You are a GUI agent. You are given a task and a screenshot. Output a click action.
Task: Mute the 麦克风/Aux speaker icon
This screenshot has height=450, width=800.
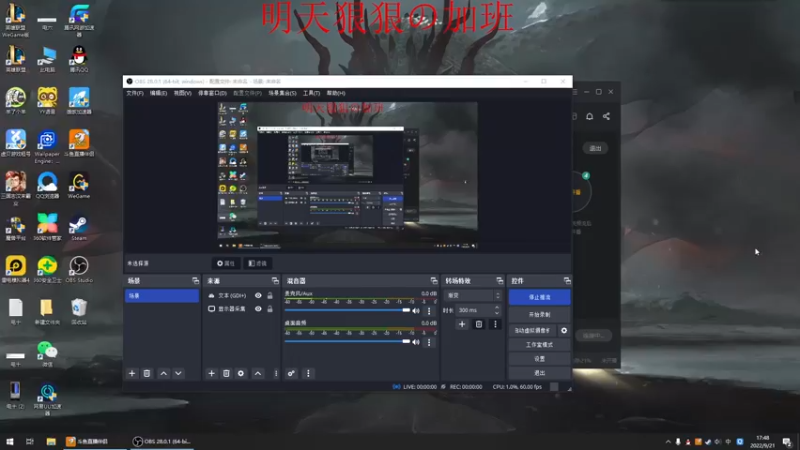point(416,310)
